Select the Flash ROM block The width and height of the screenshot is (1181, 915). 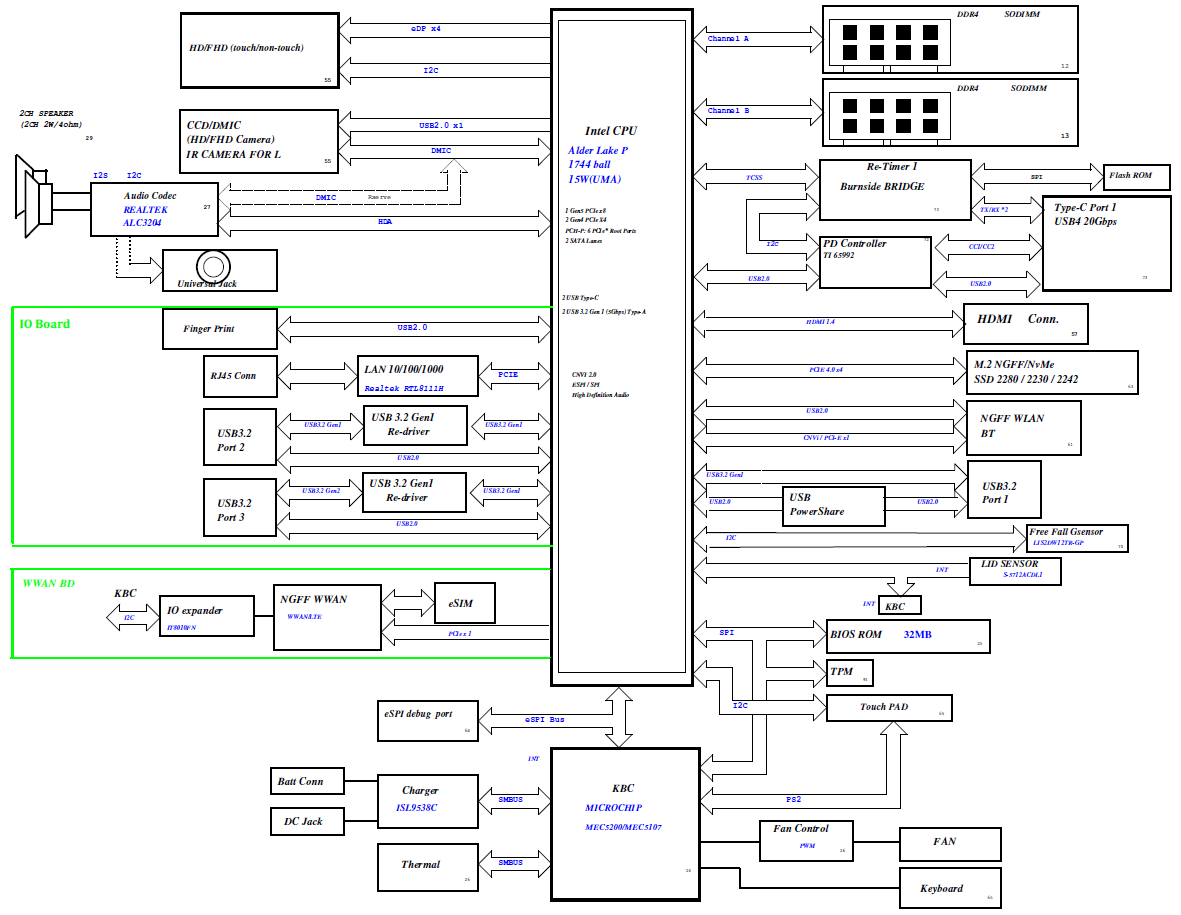pyautogui.click(x=1137, y=176)
